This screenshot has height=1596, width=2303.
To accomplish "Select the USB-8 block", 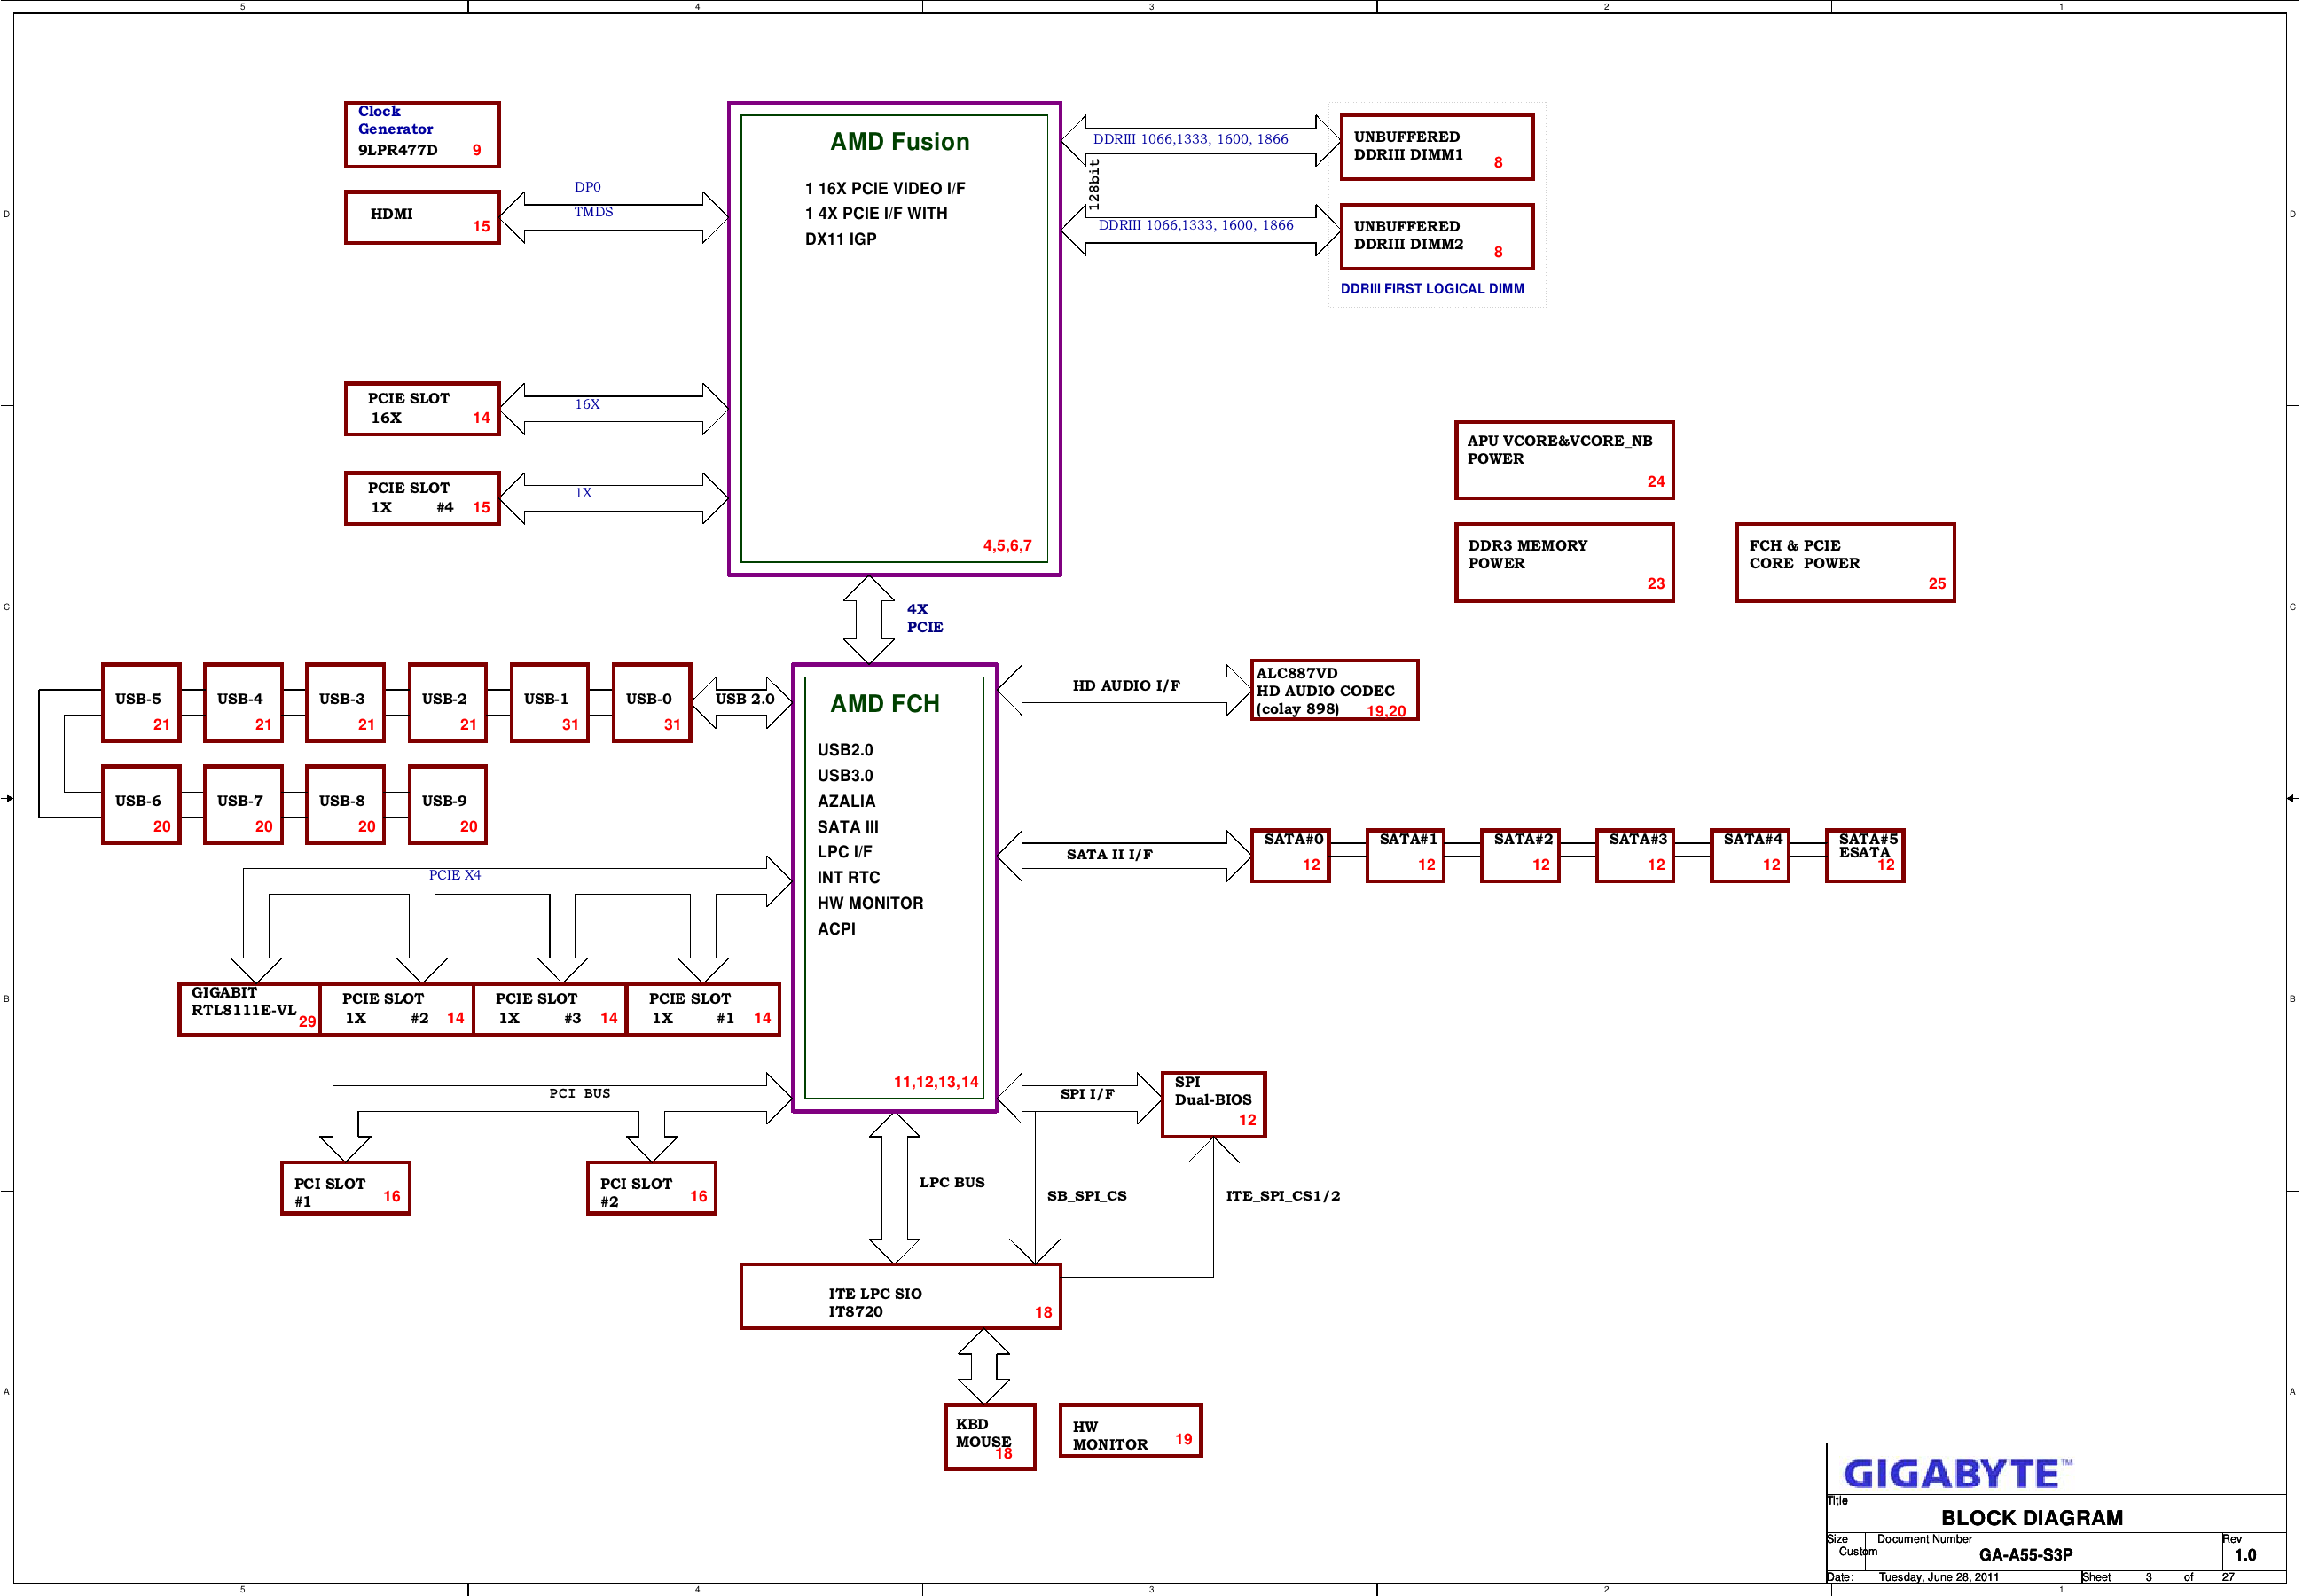I will coord(345,805).
